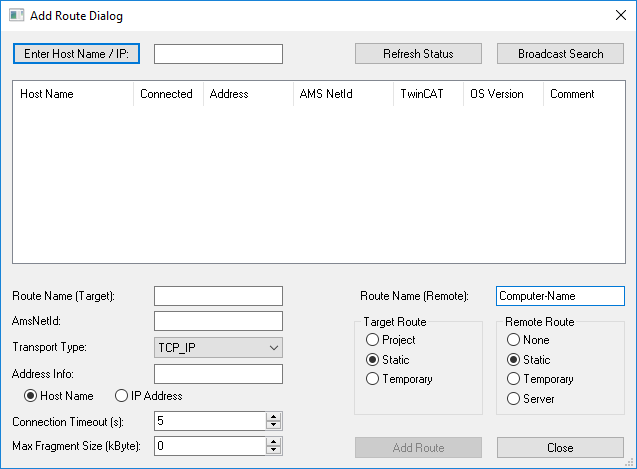This screenshot has width=637, height=469.
Task: Focus the Route Name (Target) field
Action: (x=218, y=296)
